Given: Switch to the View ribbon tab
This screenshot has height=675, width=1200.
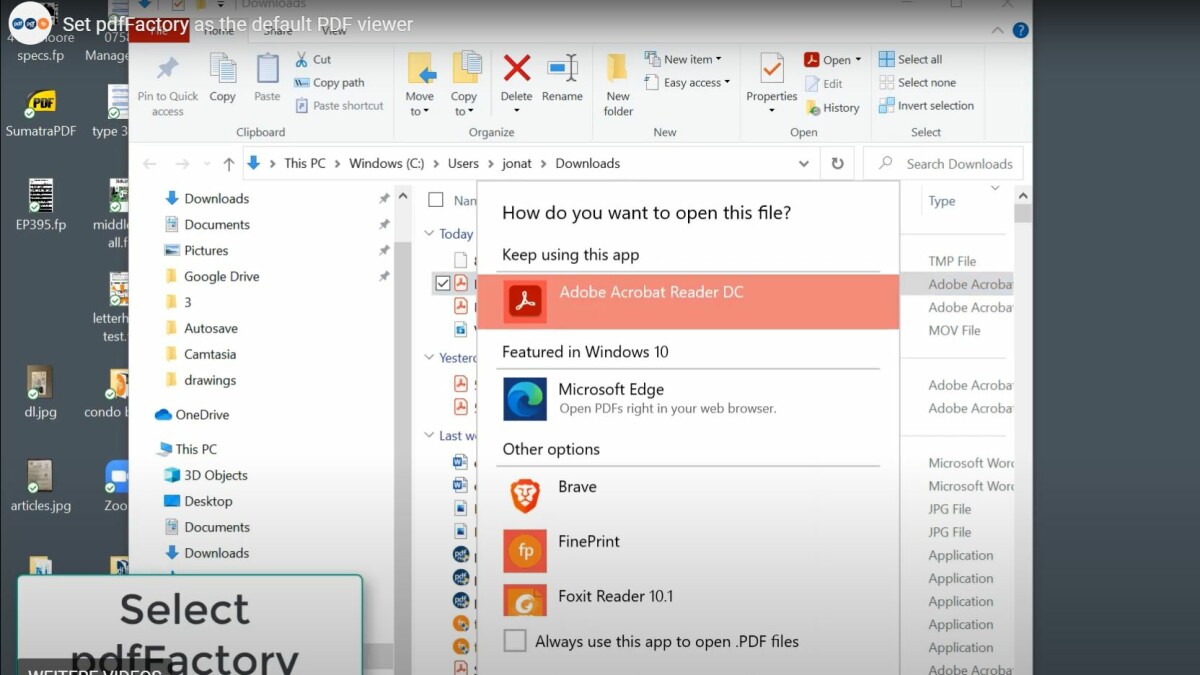Looking at the screenshot, I should [x=334, y=30].
